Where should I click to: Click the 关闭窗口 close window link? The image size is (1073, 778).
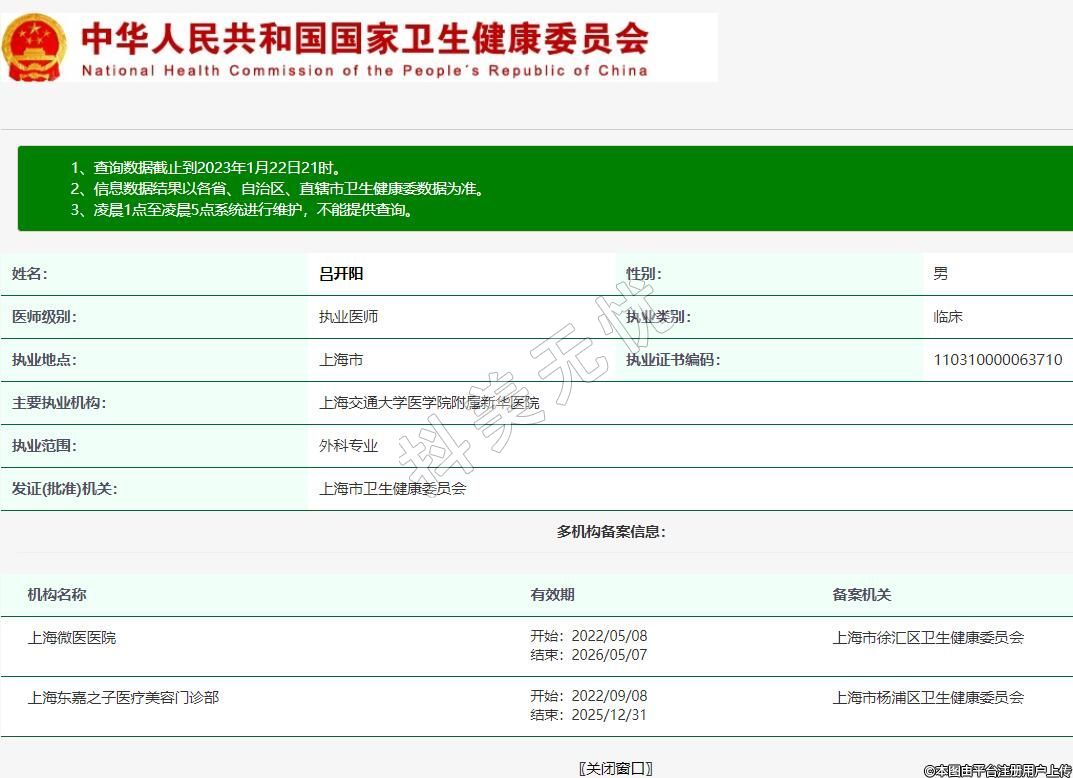(616, 768)
